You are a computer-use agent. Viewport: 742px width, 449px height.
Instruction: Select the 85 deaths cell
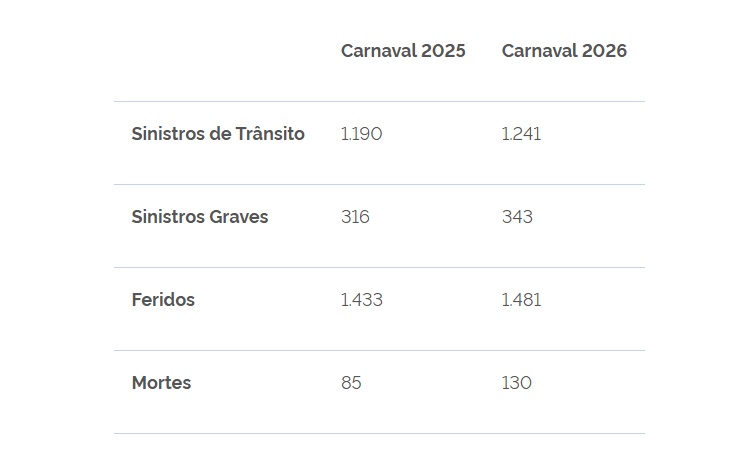pyautogui.click(x=351, y=383)
